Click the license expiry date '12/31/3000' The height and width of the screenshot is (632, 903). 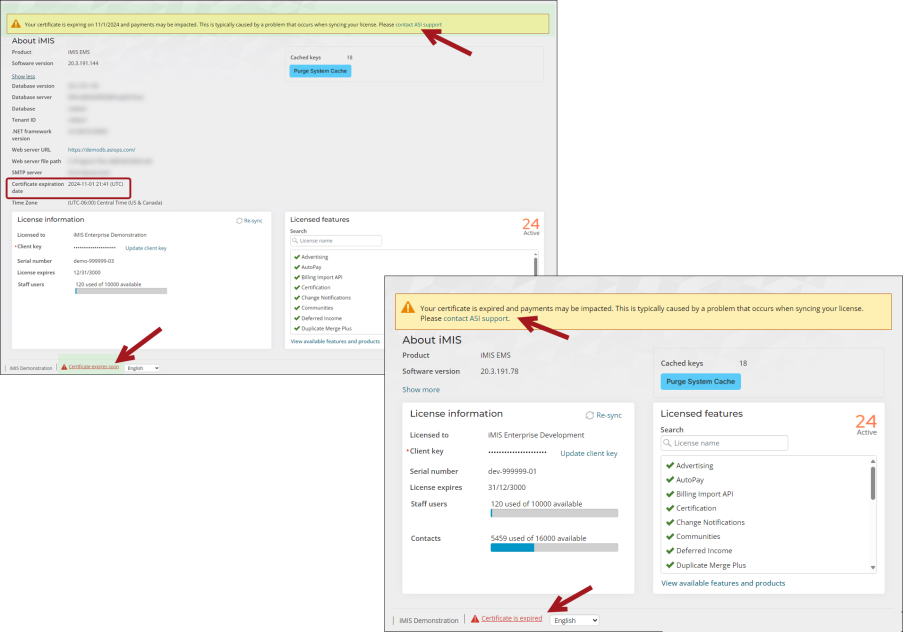pos(87,273)
